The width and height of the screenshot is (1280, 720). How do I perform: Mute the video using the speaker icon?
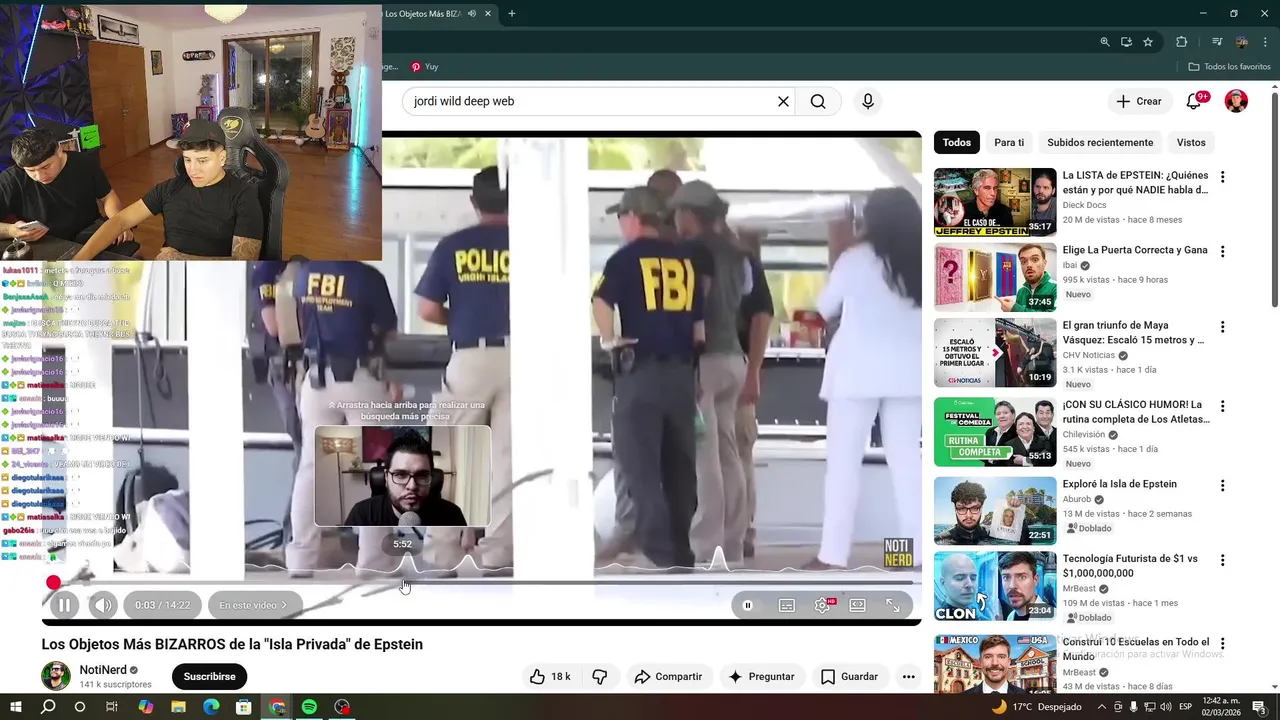pos(103,605)
